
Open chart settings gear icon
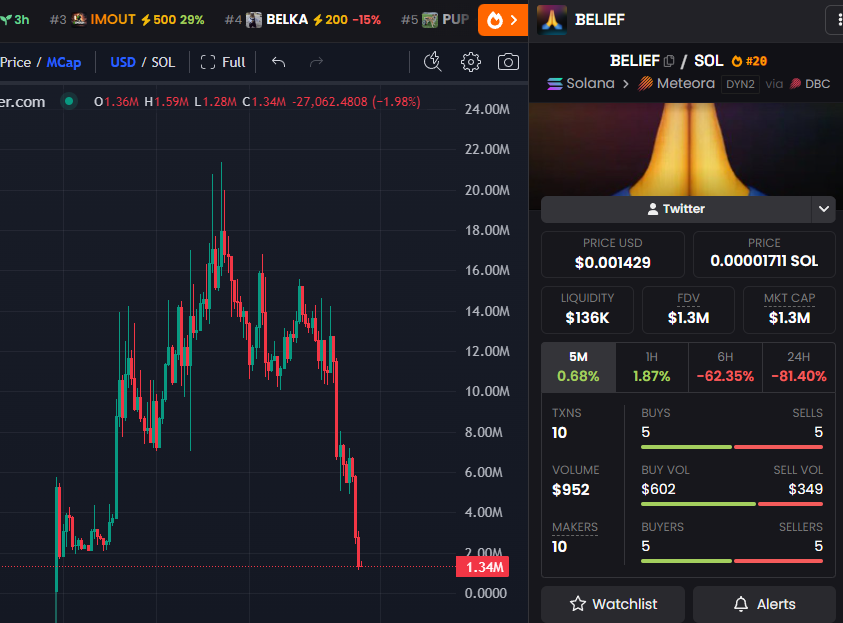pyautogui.click(x=470, y=62)
